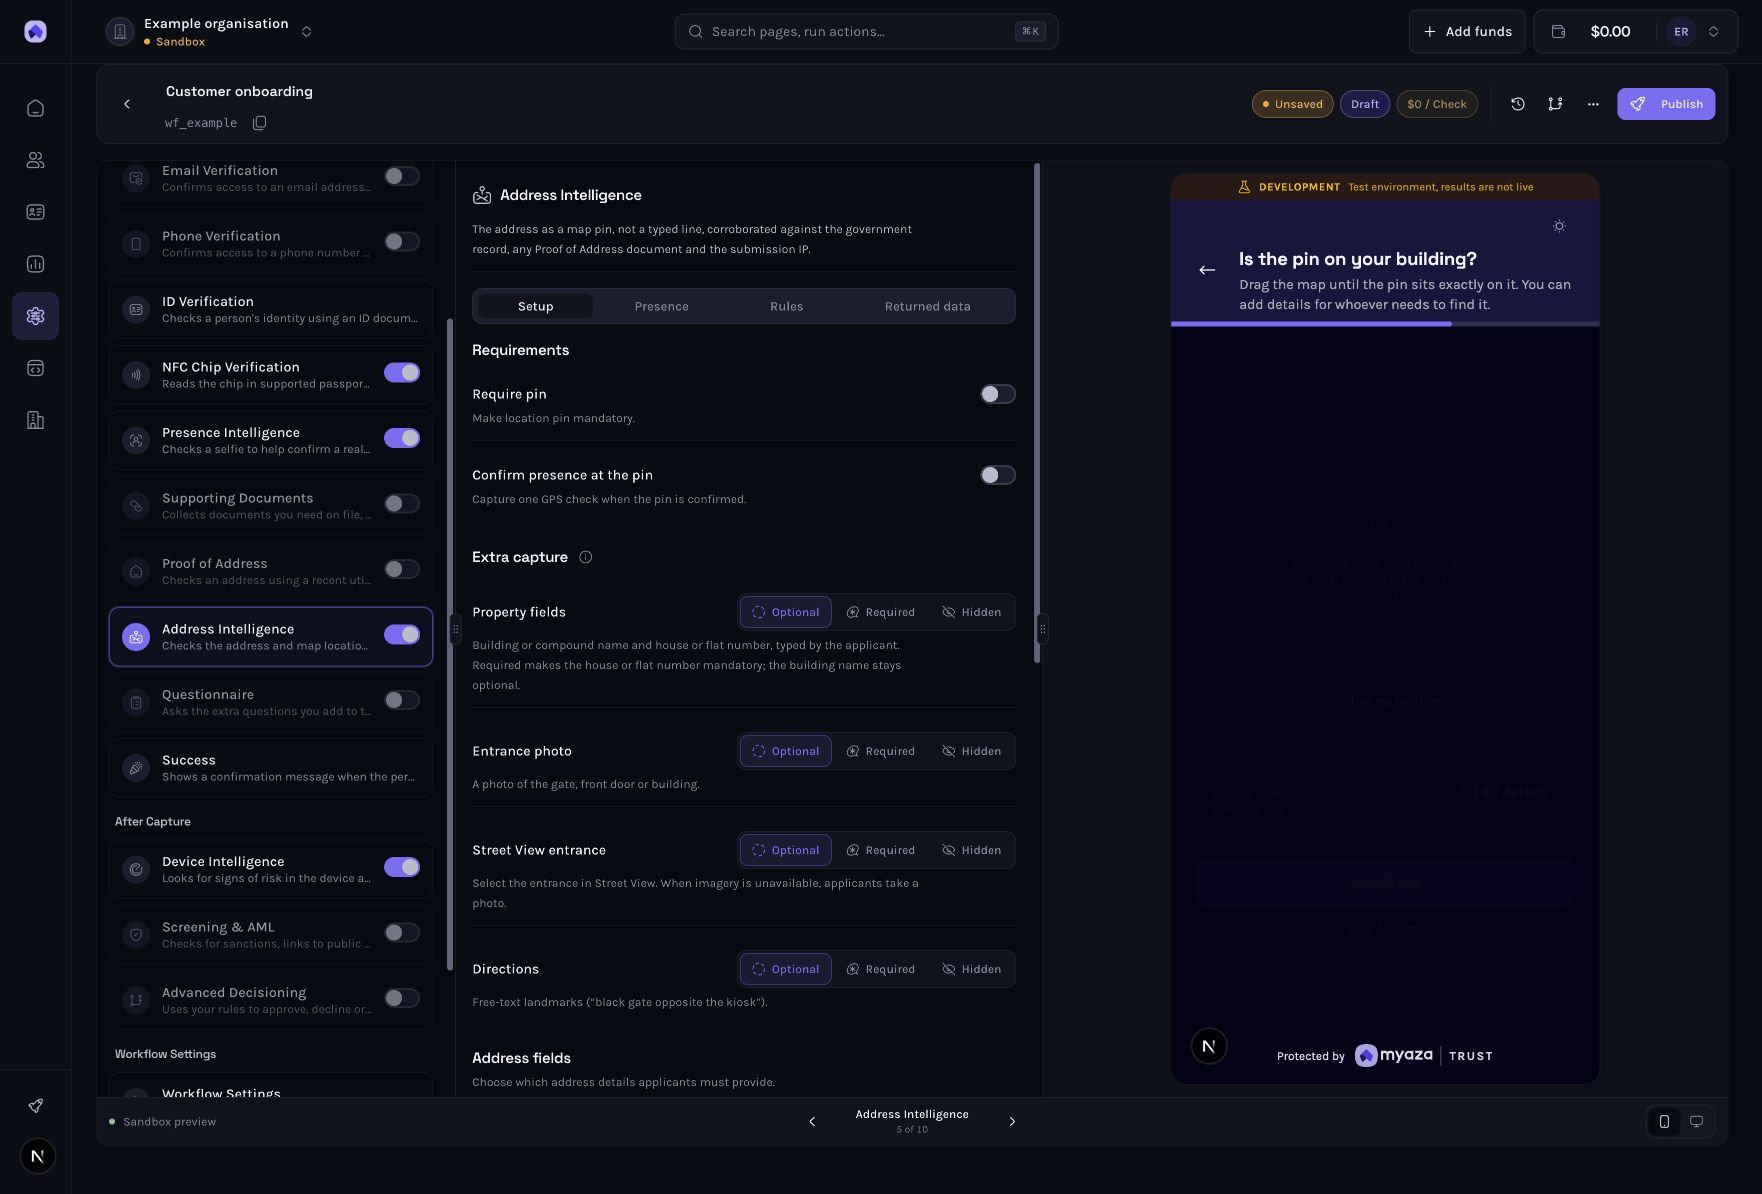Image resolution: width=1762 pixels, height=1194 pixels.
Task: Click the Draft status badge
Action: click(1365, 104)
